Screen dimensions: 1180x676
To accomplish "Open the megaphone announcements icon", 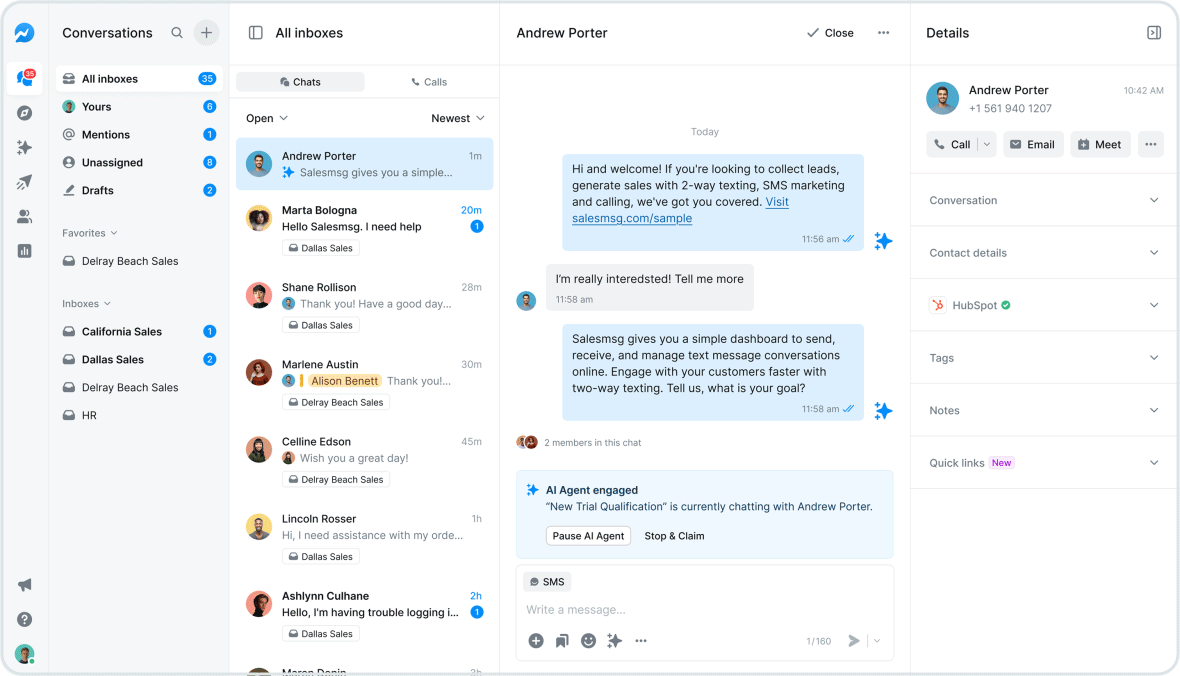I will pos(23,584).
